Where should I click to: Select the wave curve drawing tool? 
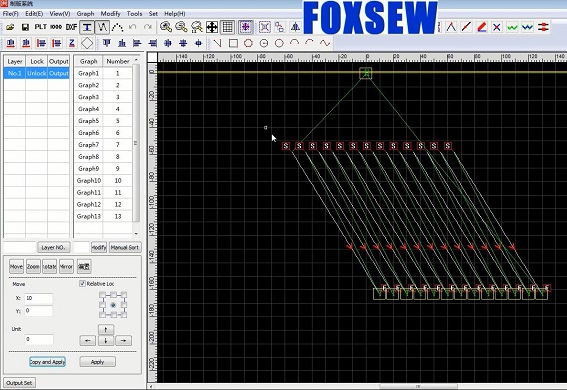(325, 43)
